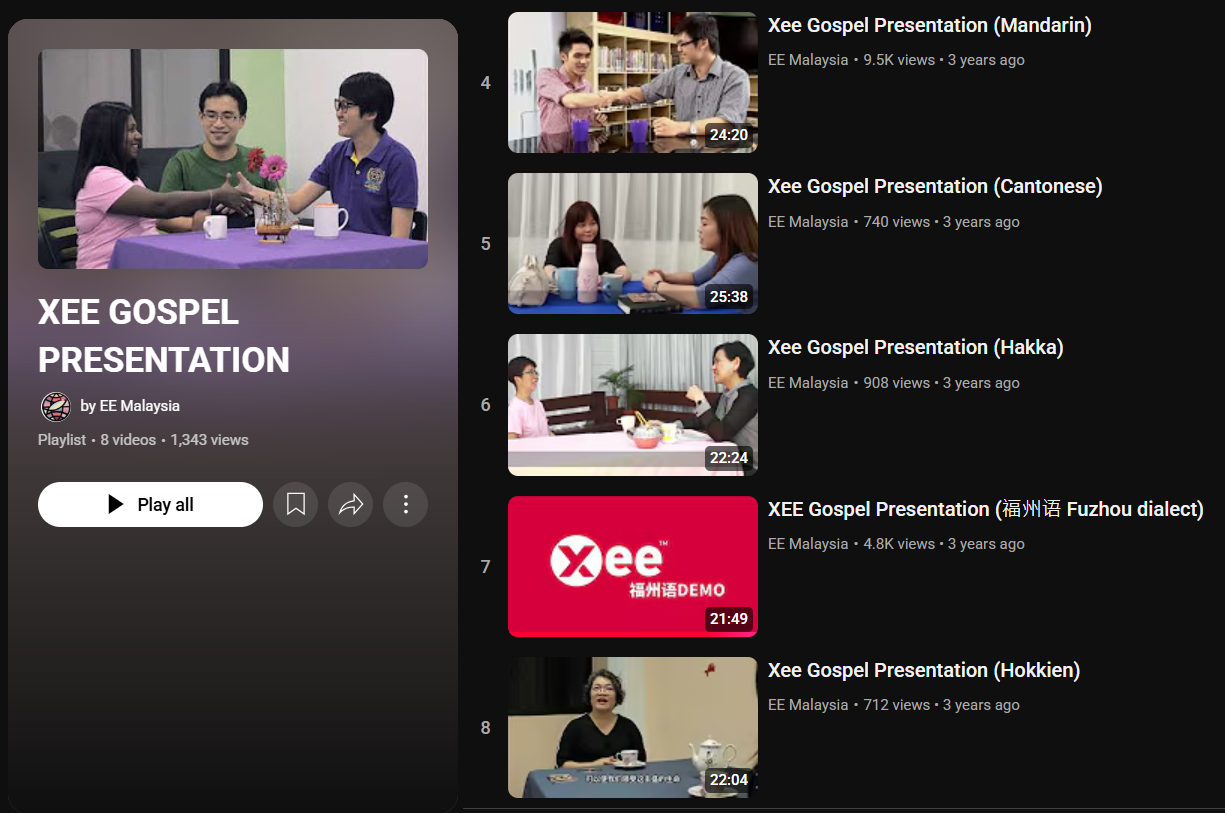Open the playlist three-dot more options menu

click(406, 505)
